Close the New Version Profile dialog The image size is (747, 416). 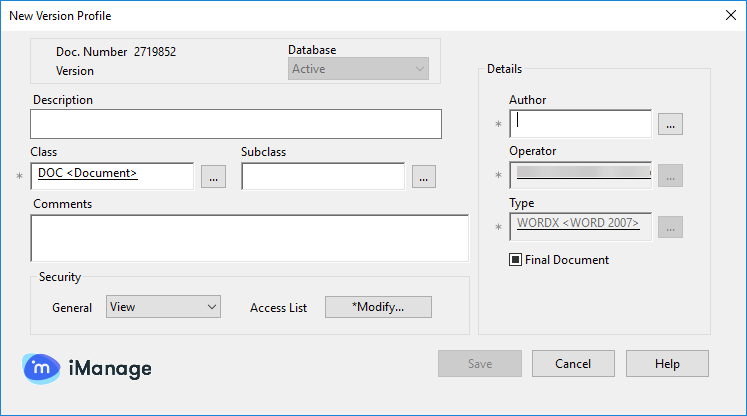click(x=728, y=15)
